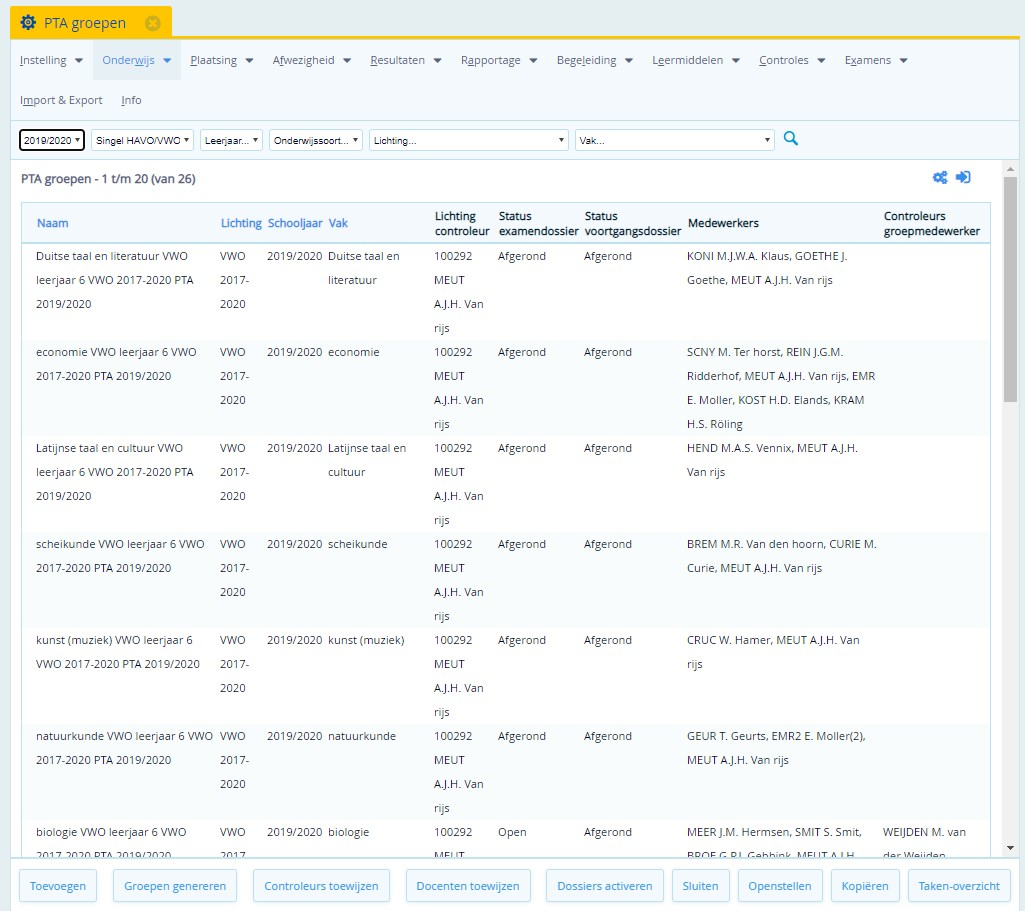Click the vertical scrollbar thumb
Image resolution: width=1025 pixels, height=911 pixels.
click(x=1010, y=289)
